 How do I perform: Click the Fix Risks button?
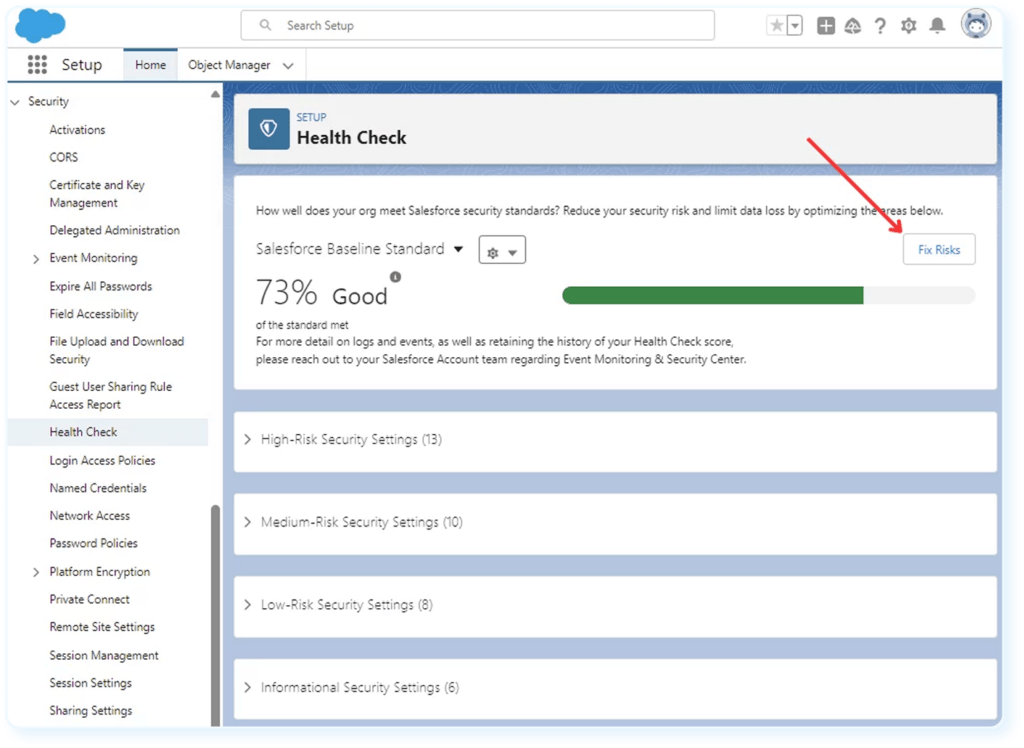(x=938, y=250)
